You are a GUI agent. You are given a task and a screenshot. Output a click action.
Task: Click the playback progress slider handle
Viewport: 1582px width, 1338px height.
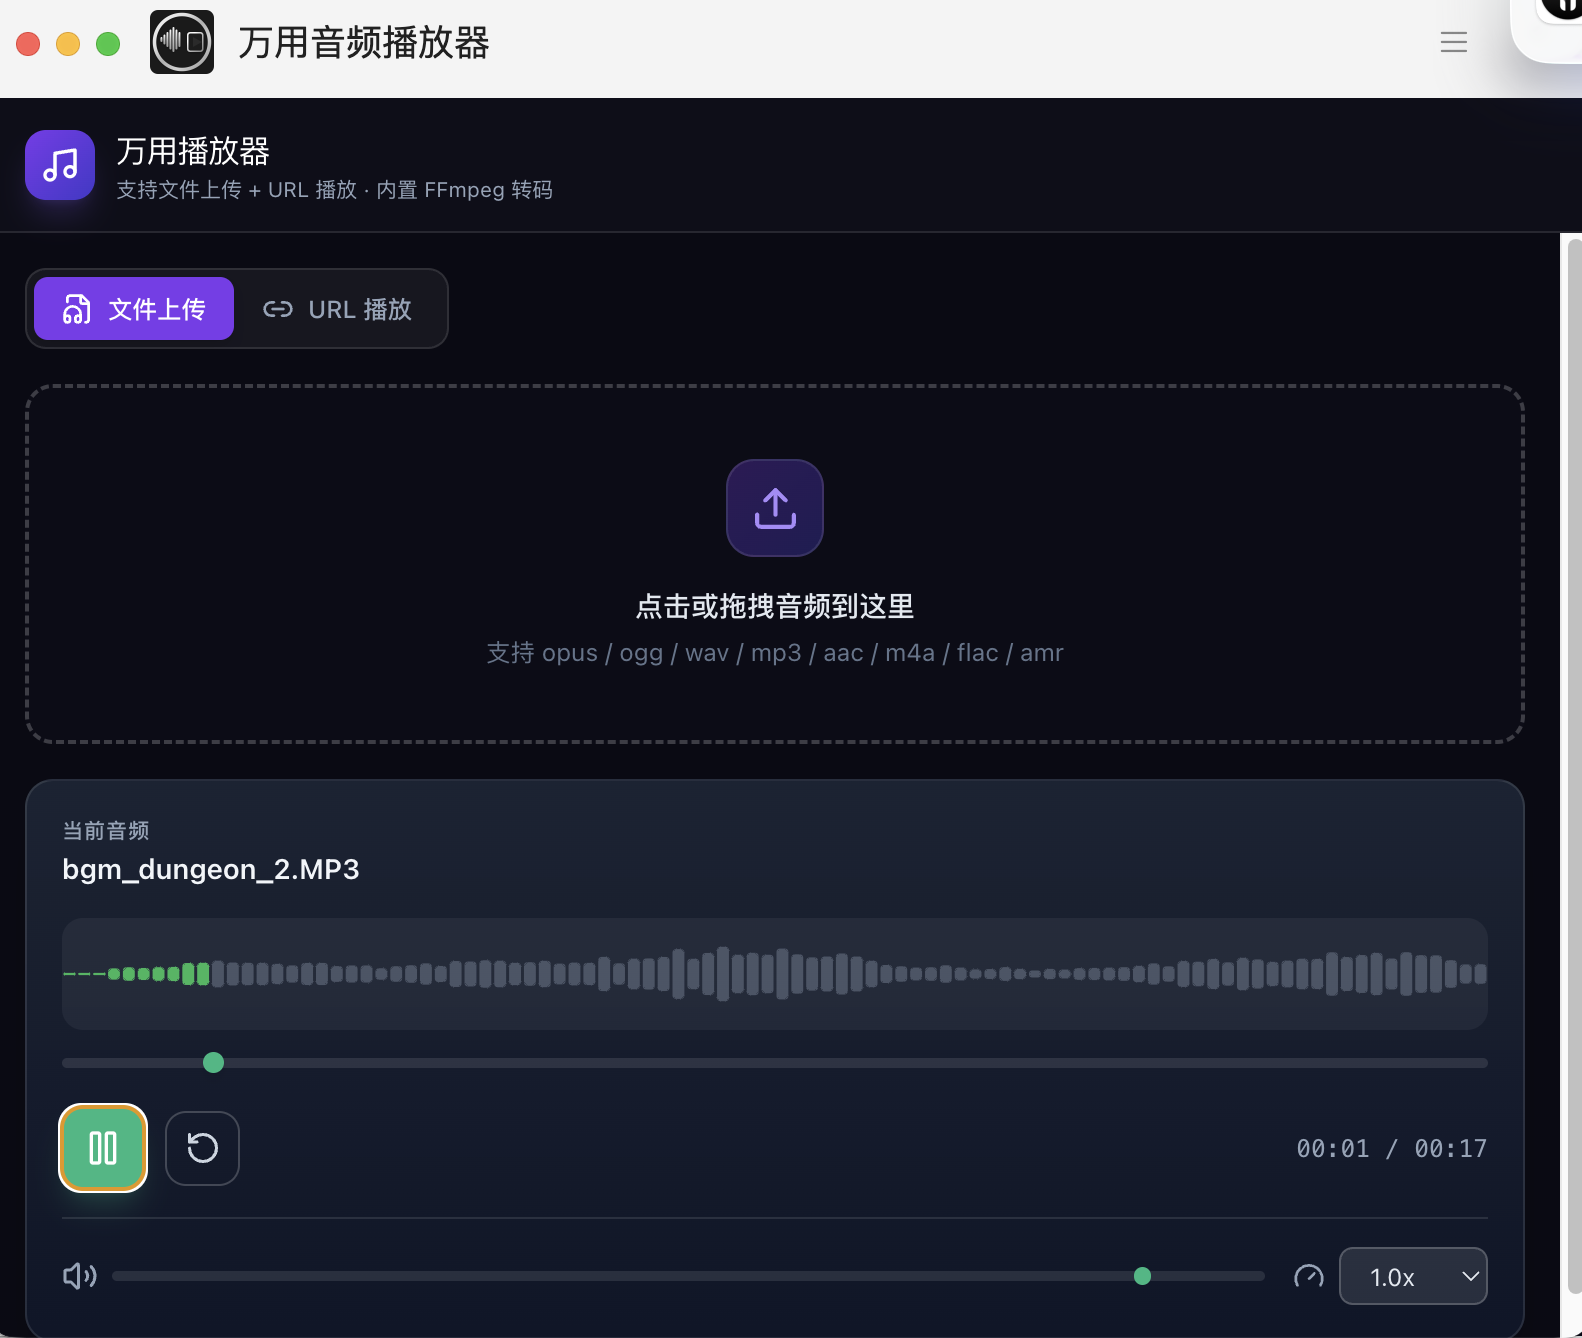pyautogui.click(x=213, y=1063)
